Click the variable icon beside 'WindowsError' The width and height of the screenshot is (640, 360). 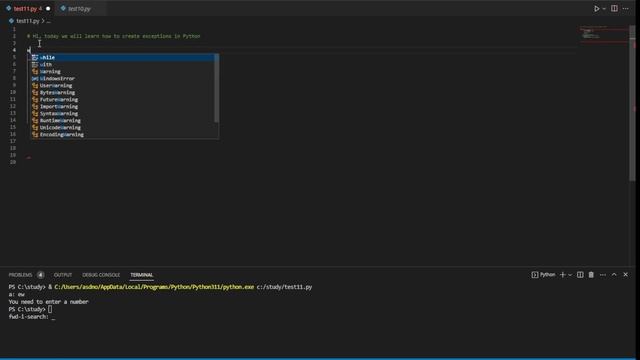coord(35,78)
